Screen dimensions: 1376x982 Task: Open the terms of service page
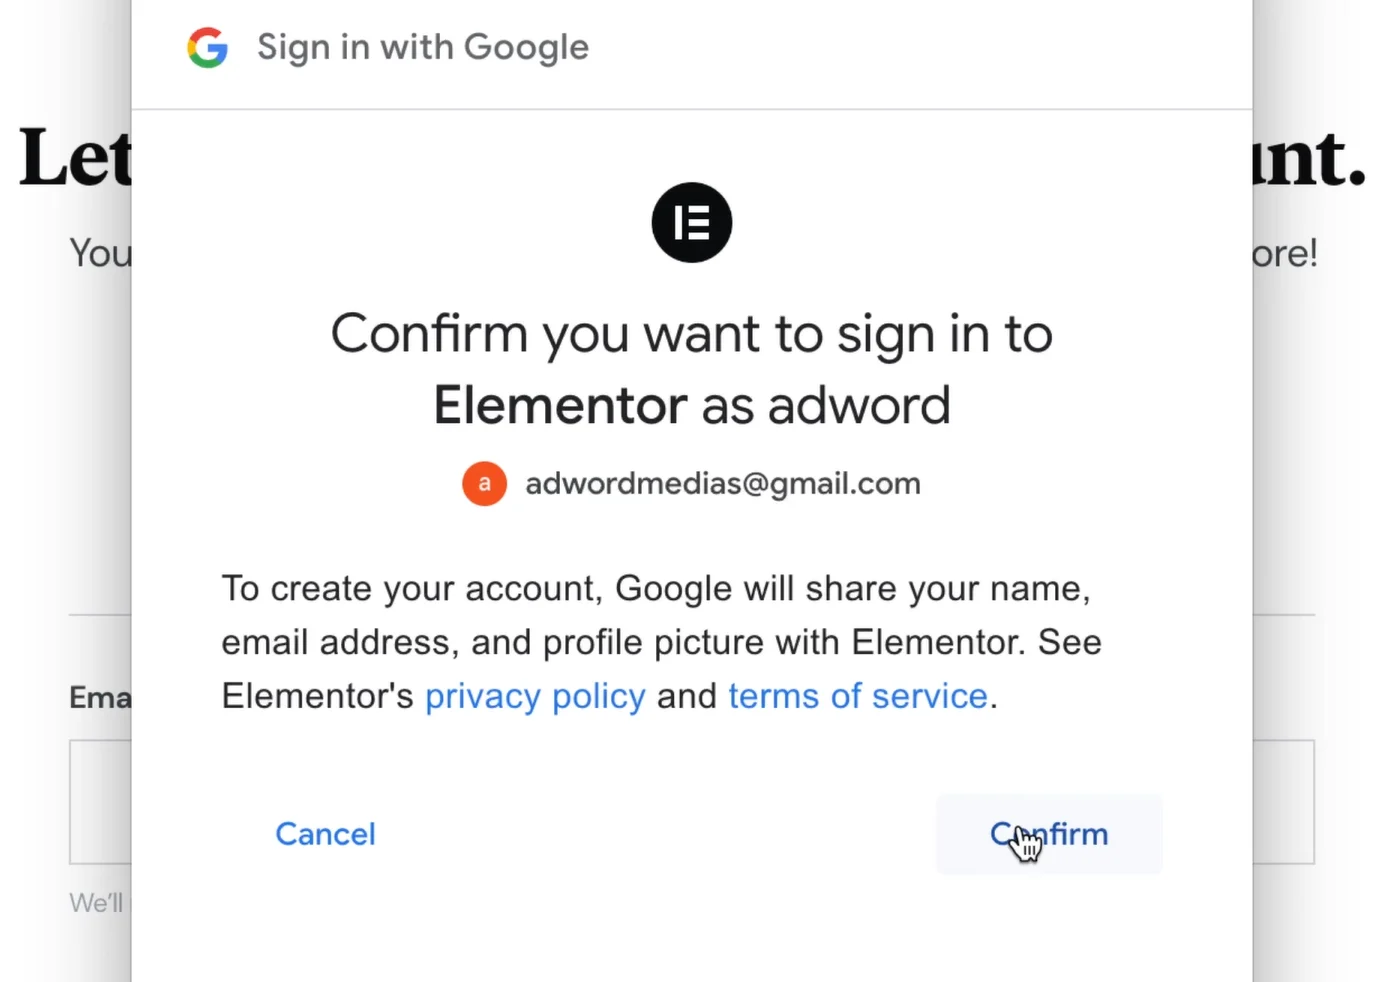(x=858, y=696)
